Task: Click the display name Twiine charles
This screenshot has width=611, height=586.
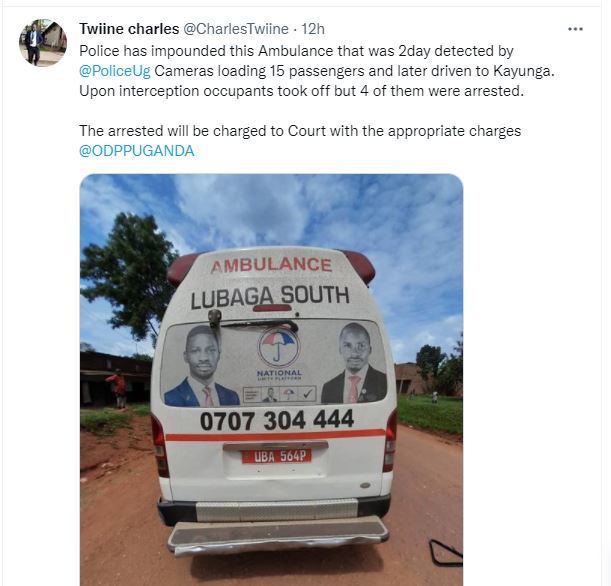Action: 129,29
